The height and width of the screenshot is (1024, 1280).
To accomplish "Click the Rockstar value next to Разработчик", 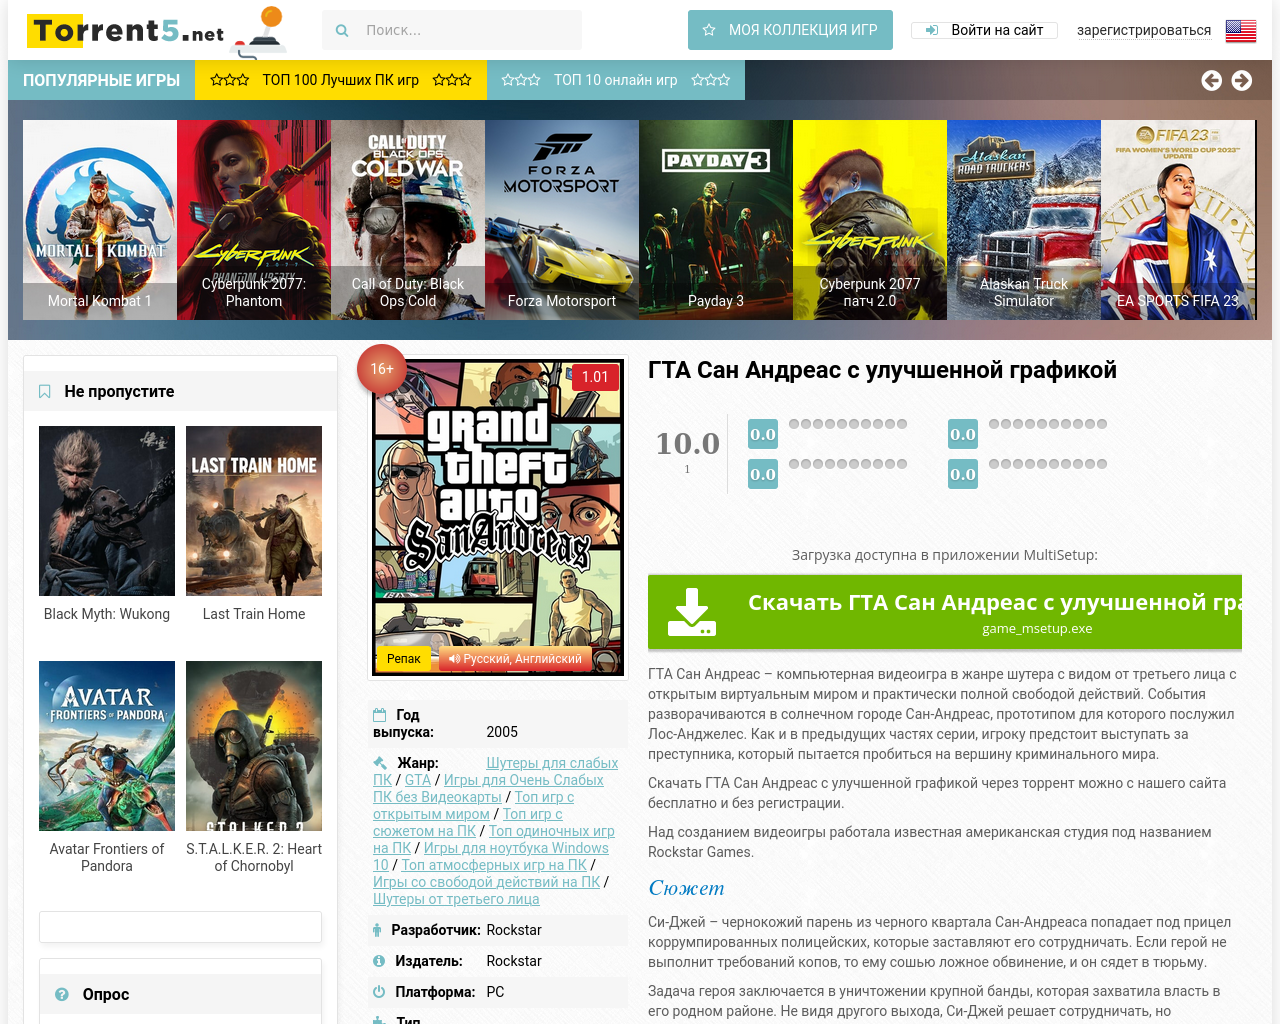I will [514, 930].
